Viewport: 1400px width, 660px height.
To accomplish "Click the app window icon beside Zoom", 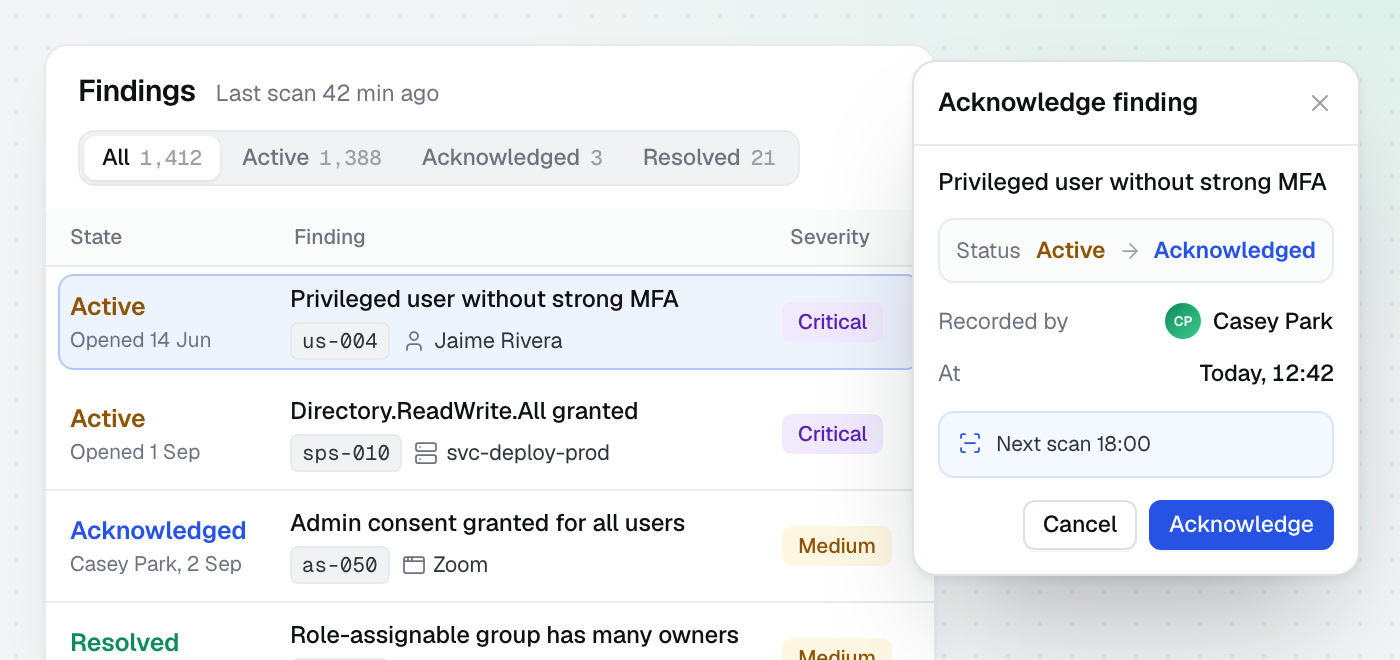I will [414, 565].
